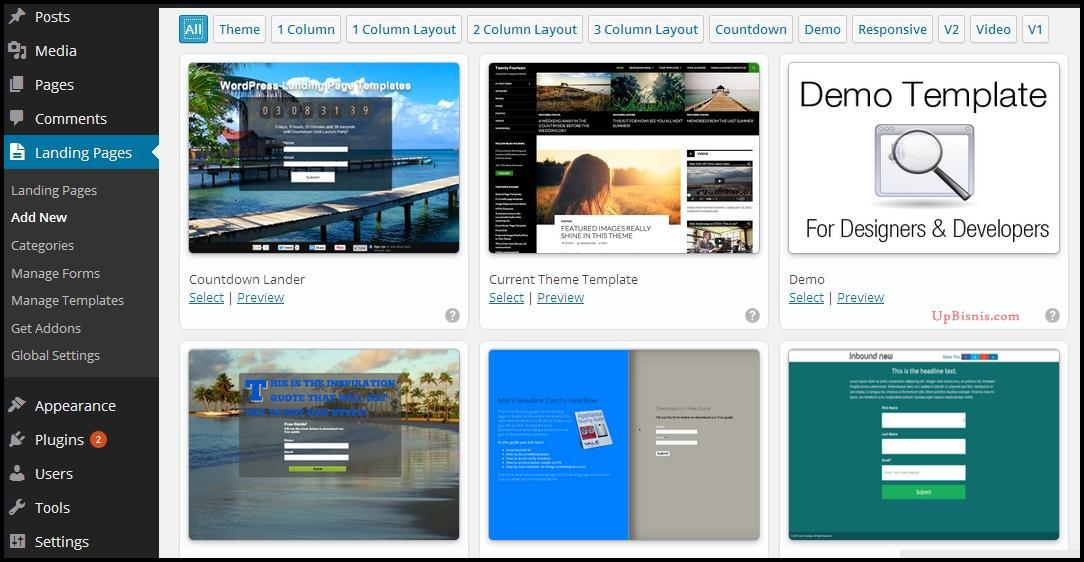Filter templates by Theme

[239, 29]
